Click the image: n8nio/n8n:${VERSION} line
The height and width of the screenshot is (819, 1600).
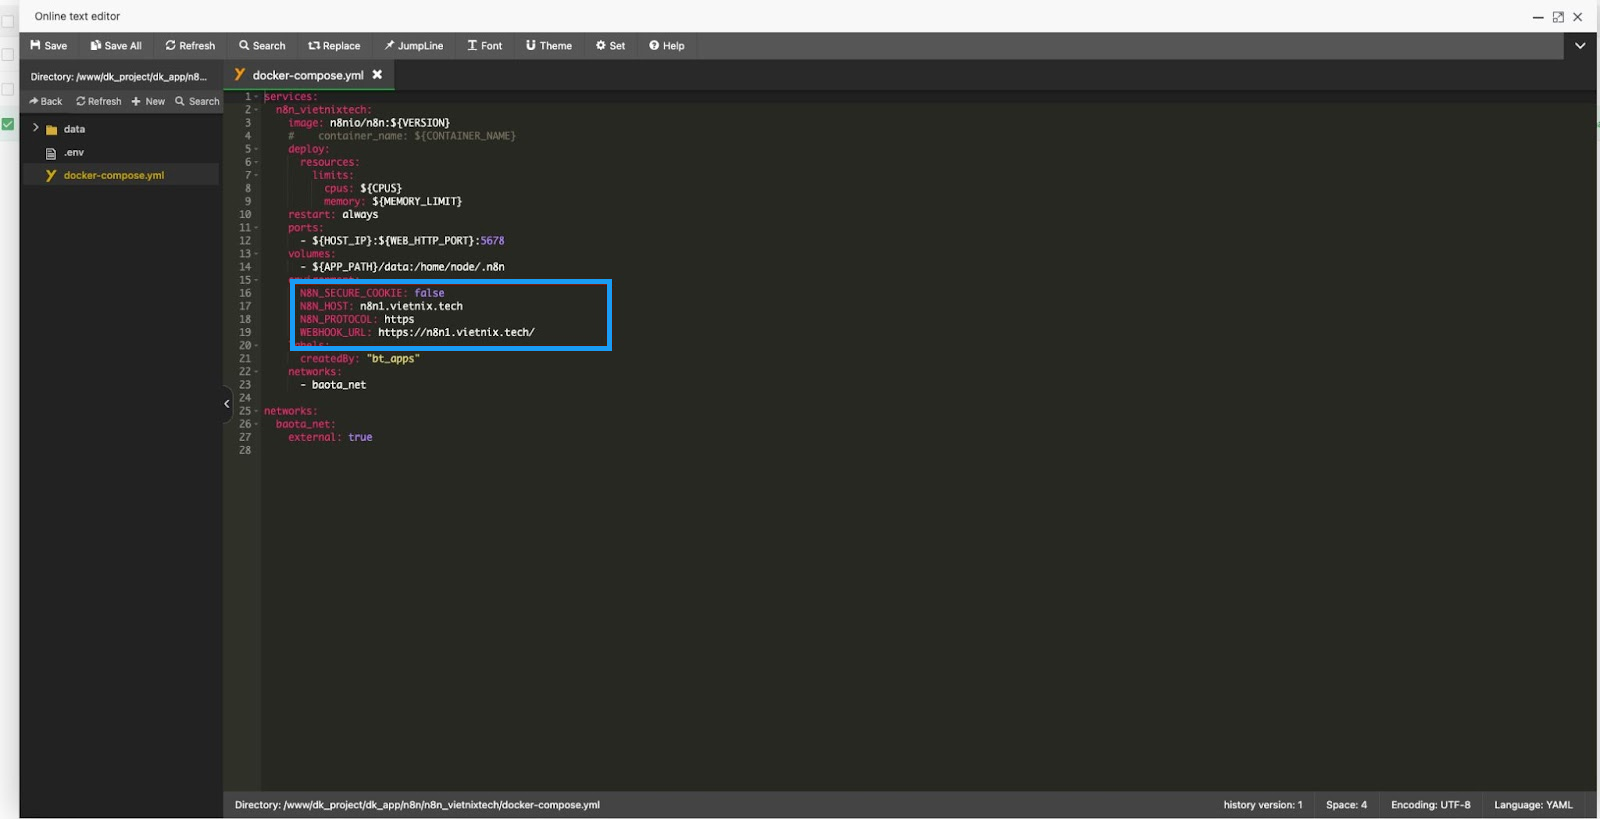click(369, 123)
